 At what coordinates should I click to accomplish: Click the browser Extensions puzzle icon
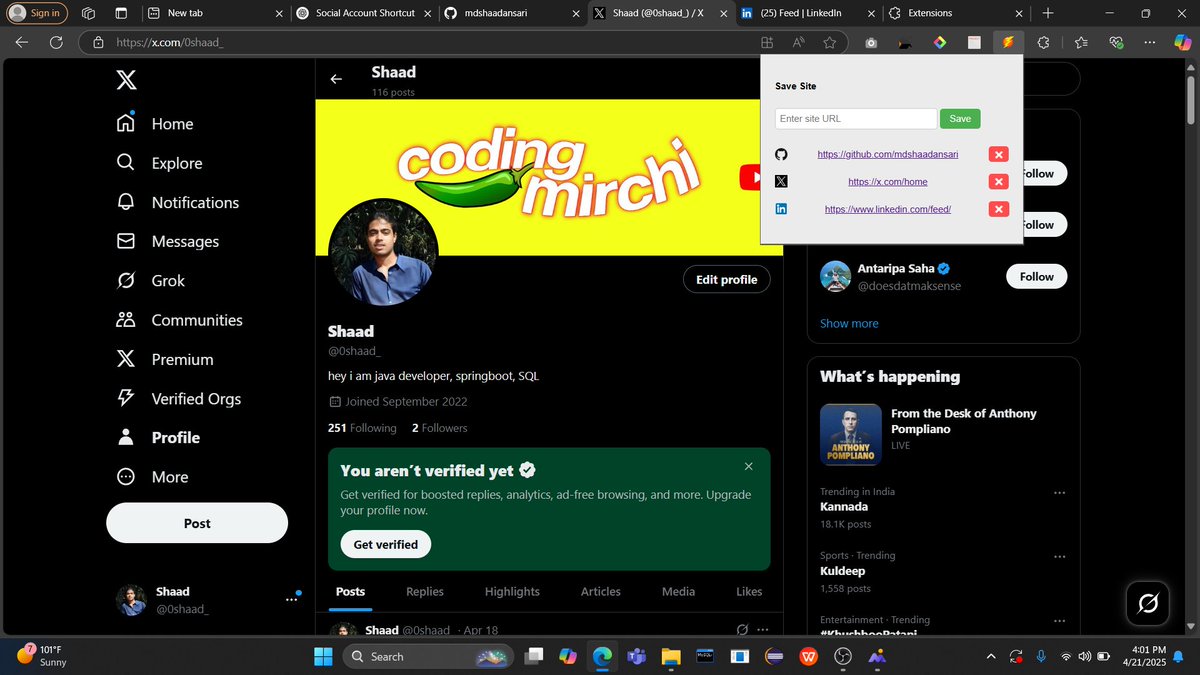coord(1044,42)
